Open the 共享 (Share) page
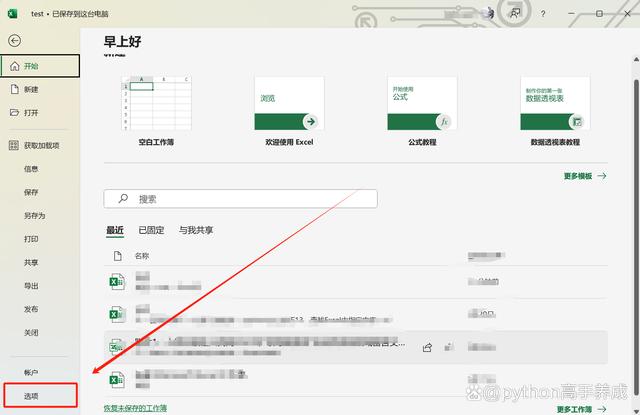The image size is (640, 415). click(31, 262)
